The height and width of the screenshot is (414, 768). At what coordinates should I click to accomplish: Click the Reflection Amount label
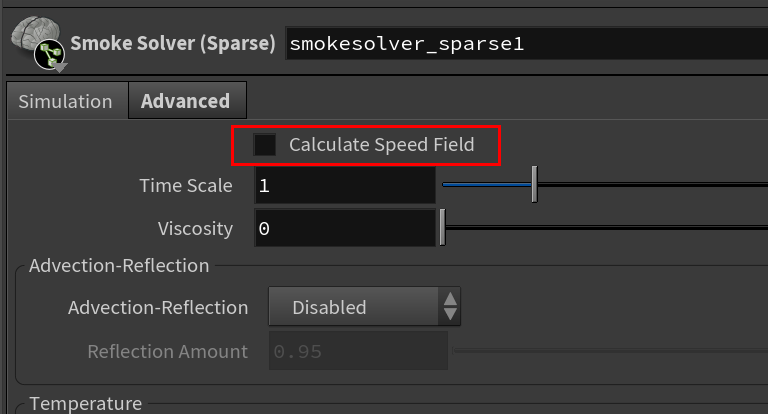point(168,352)
